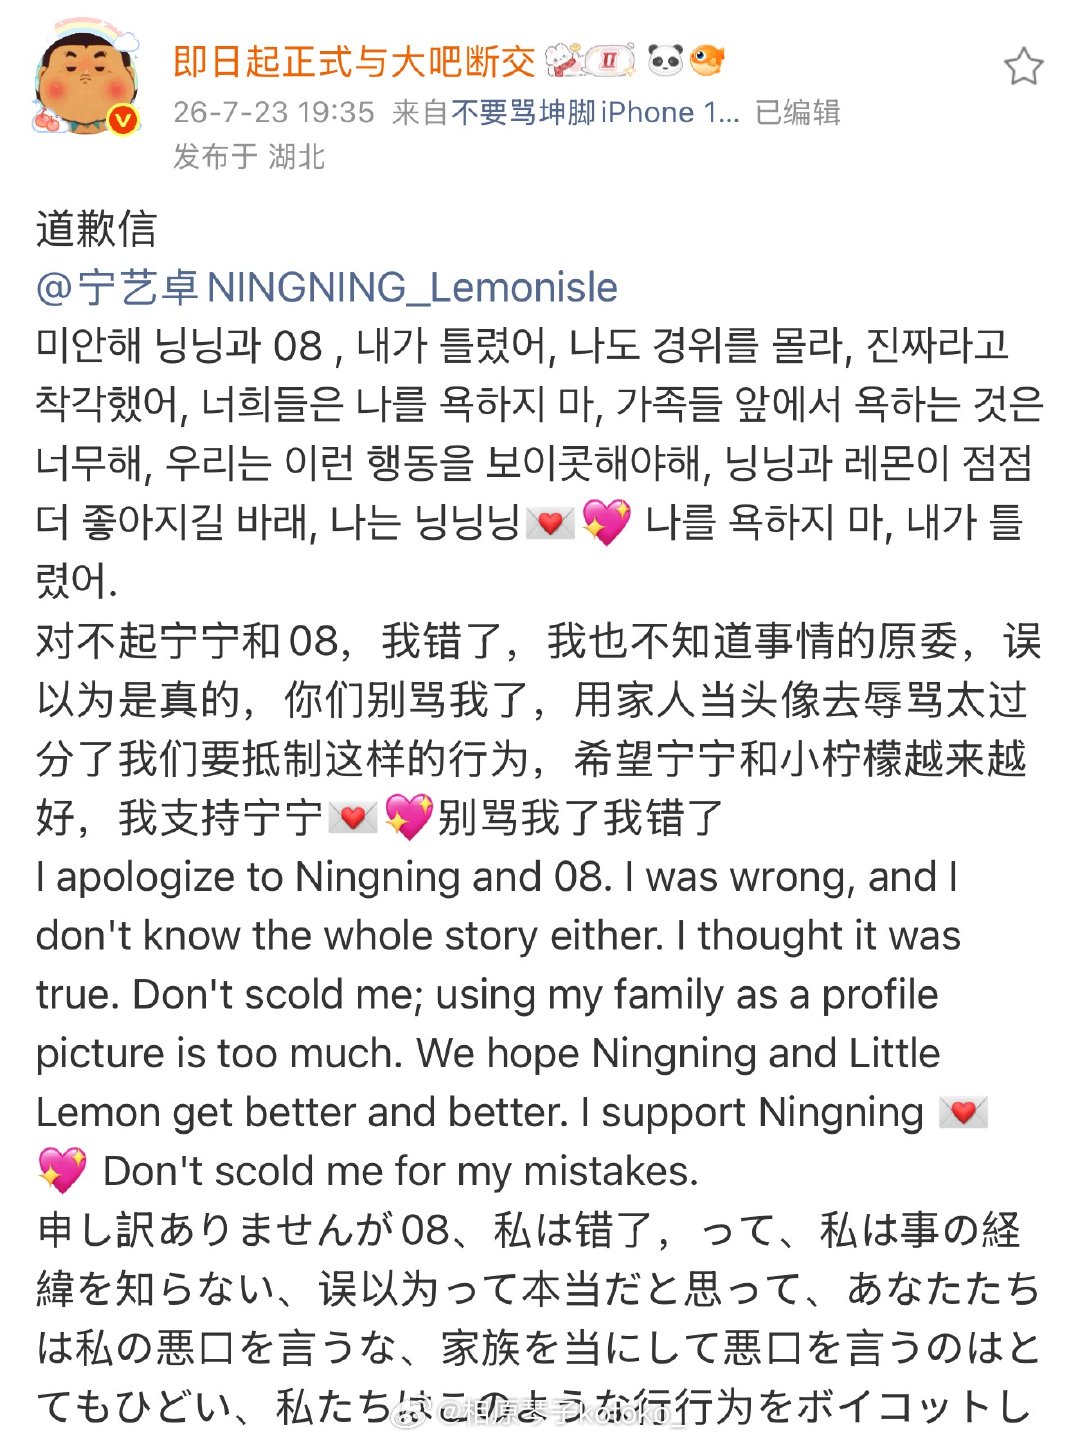Screen dimensions: 1080x1440
Task: Tap the white cat badge next to username
Action: click(564, 61)
